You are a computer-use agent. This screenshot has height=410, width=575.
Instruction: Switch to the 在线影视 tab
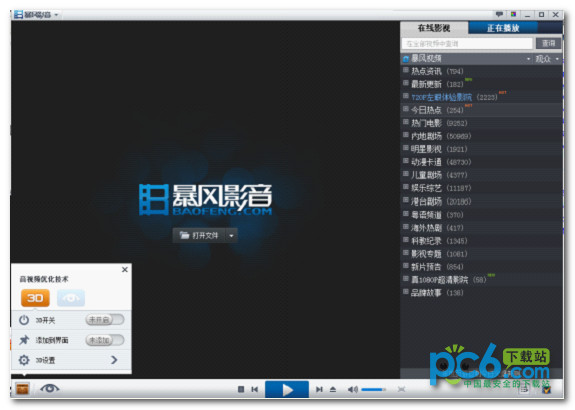point(434,28)
